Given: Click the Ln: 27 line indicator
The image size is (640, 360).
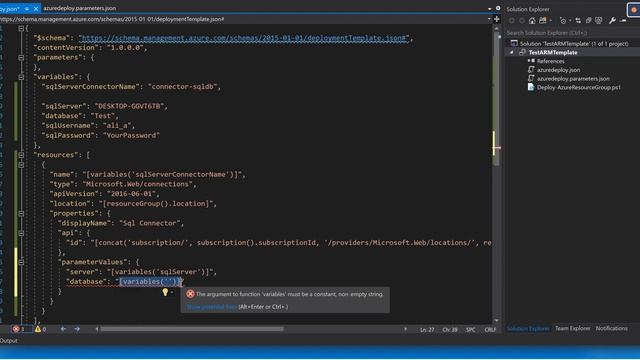Looking at the screenshot, I should [427, 329].
